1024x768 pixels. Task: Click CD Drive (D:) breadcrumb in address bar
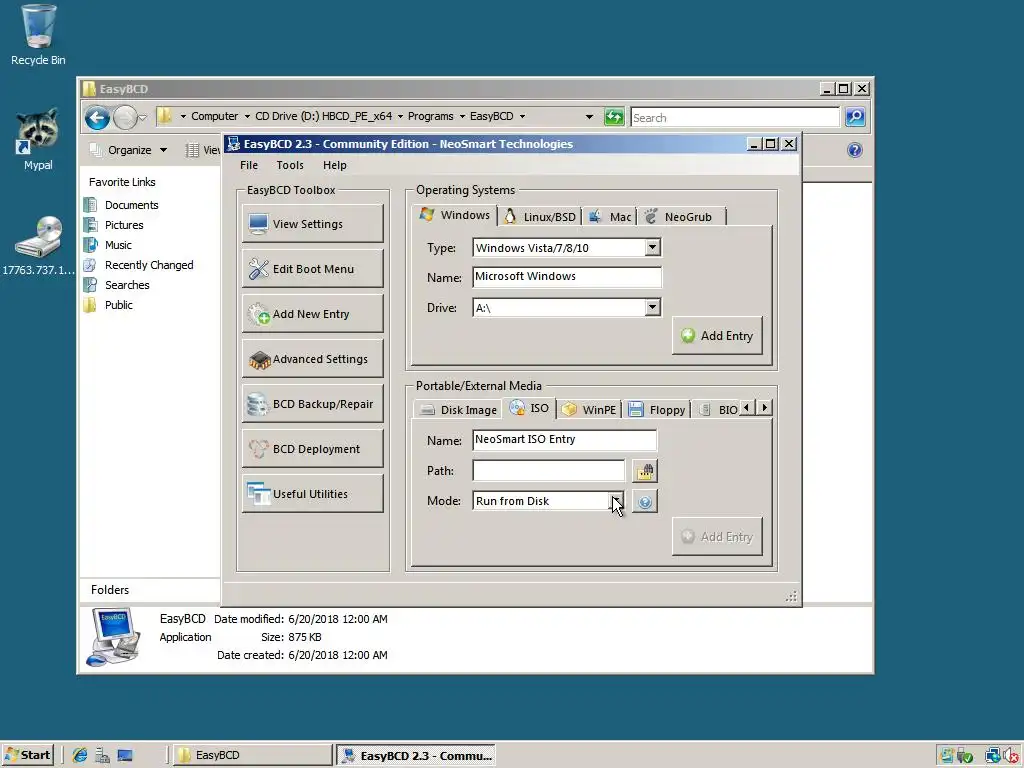click(323, 116)
